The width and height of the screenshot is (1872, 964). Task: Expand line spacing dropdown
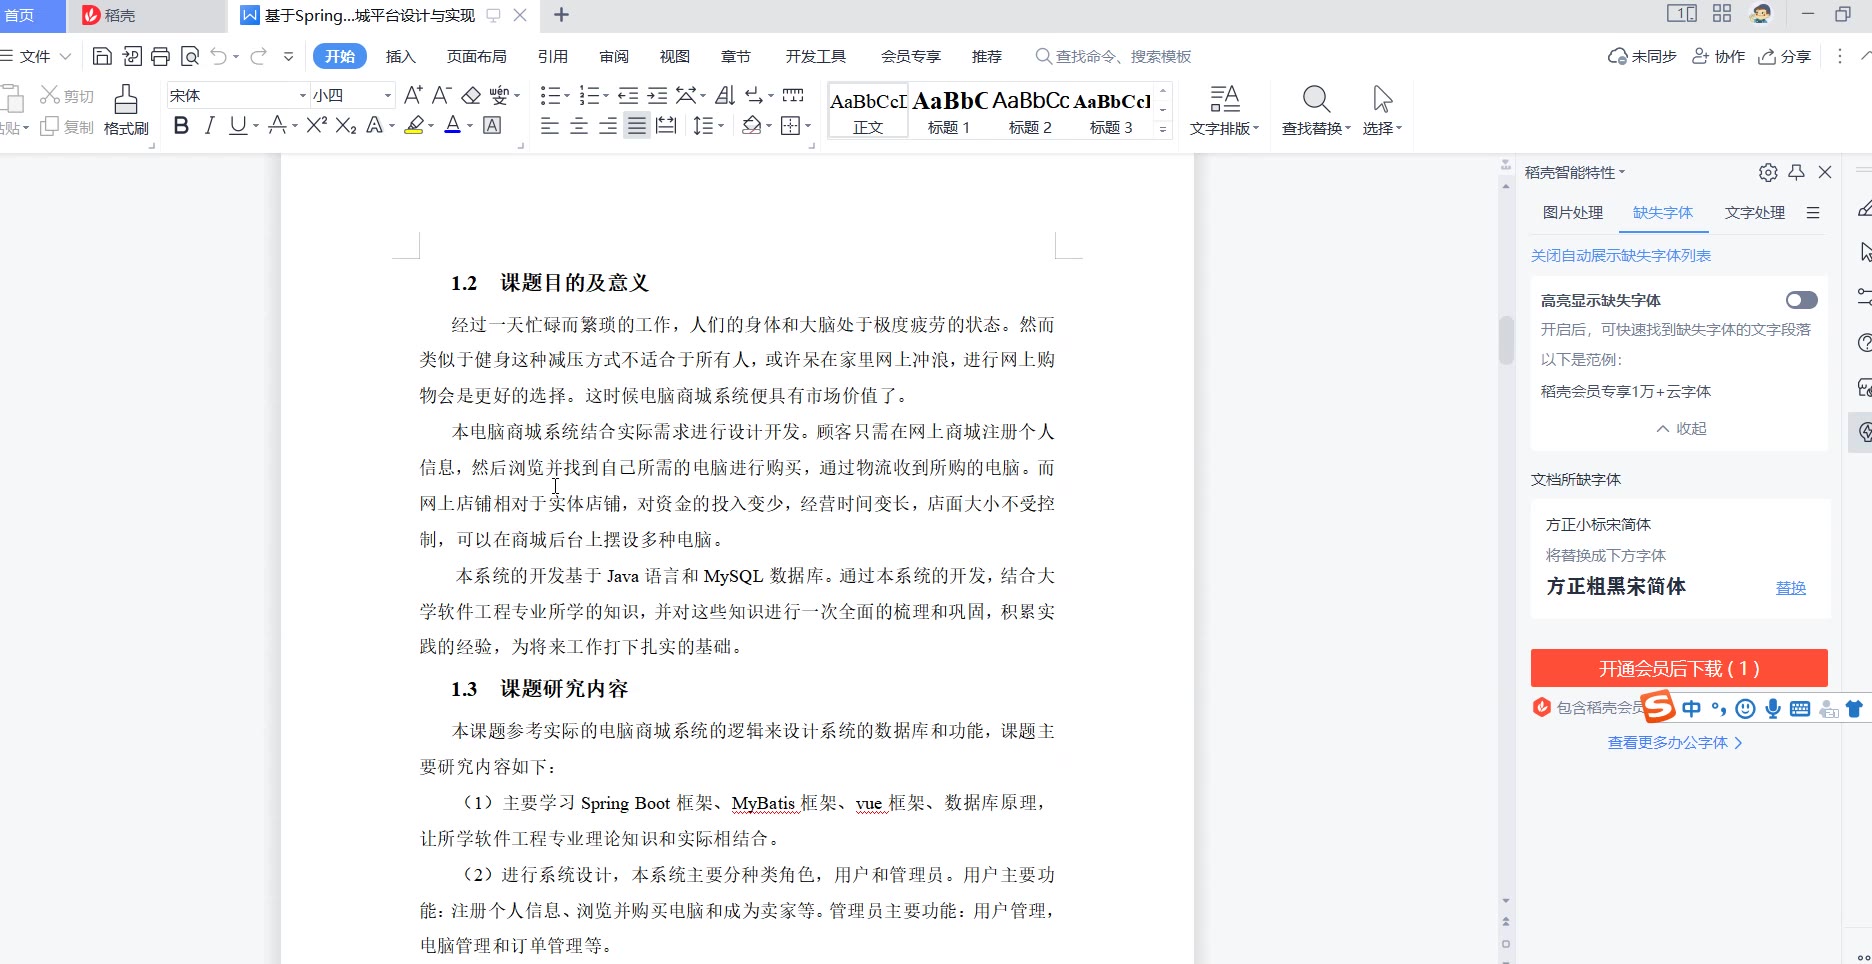[721, 125]
